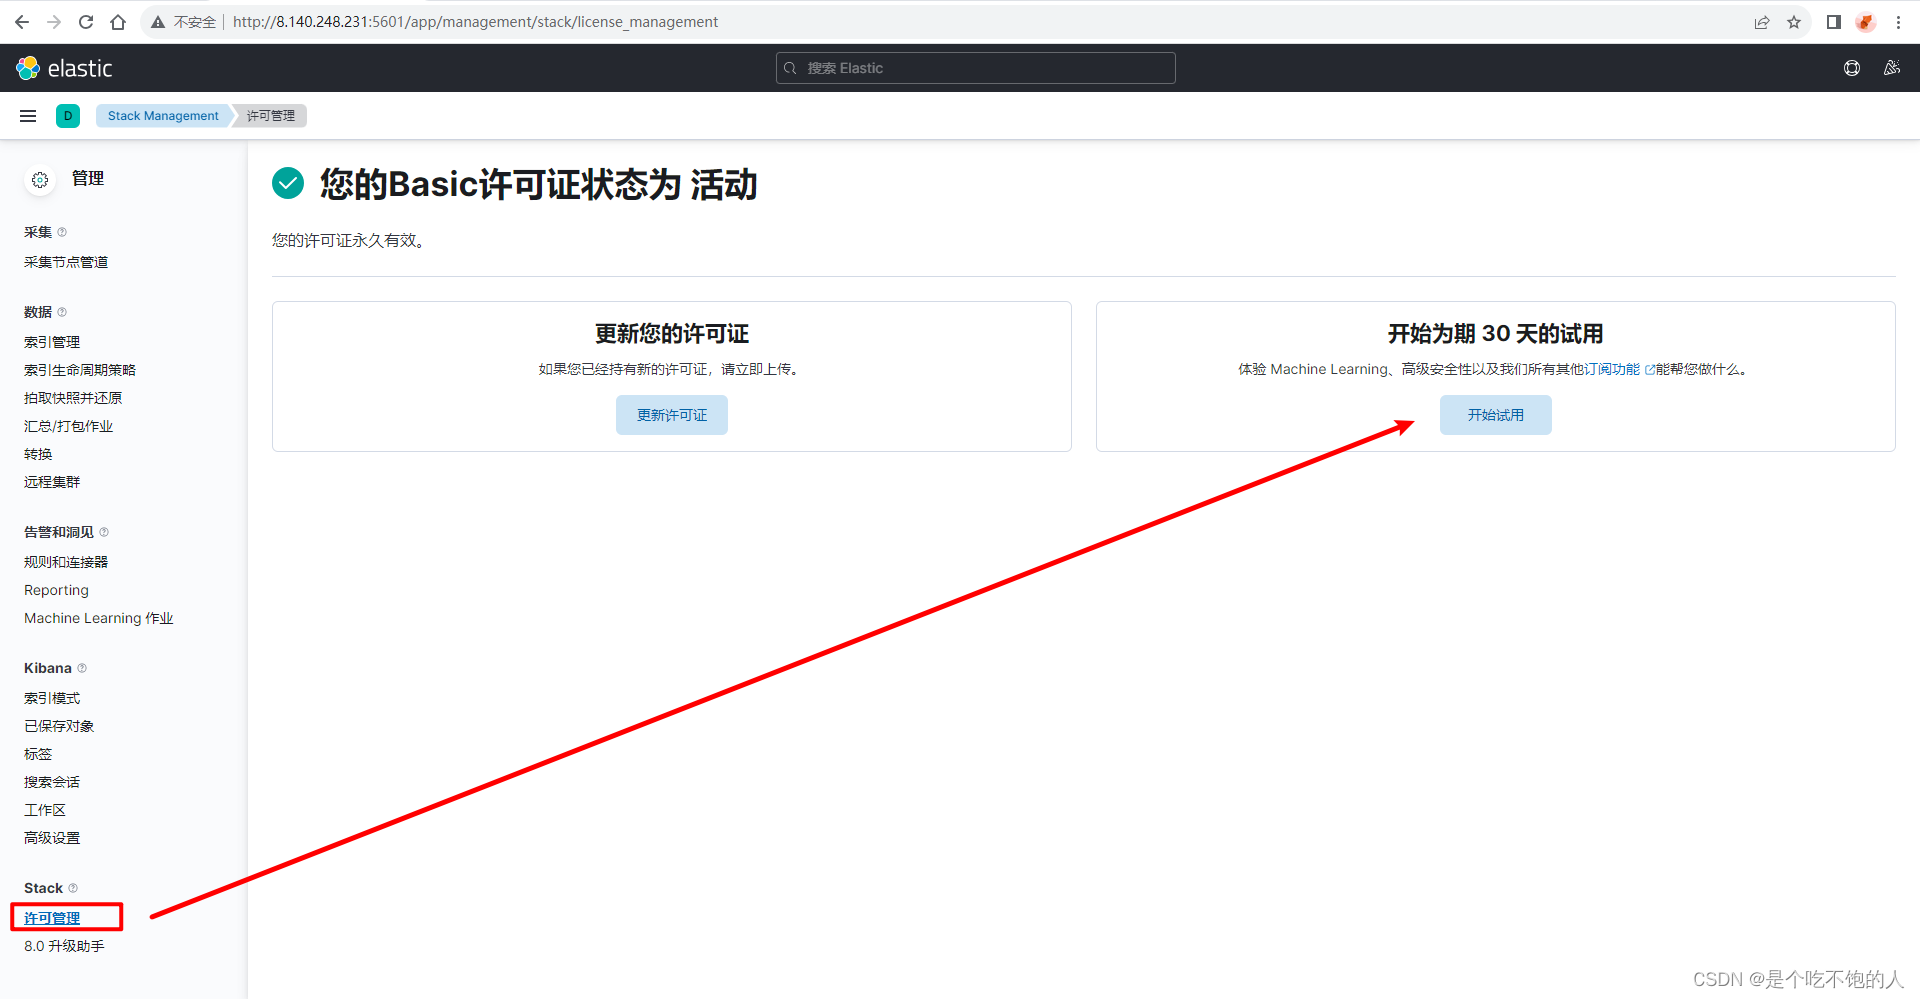Click the 许可管理 breadcrumb
This screenshot has height=999, width=1920.
(x=271, y=116)
